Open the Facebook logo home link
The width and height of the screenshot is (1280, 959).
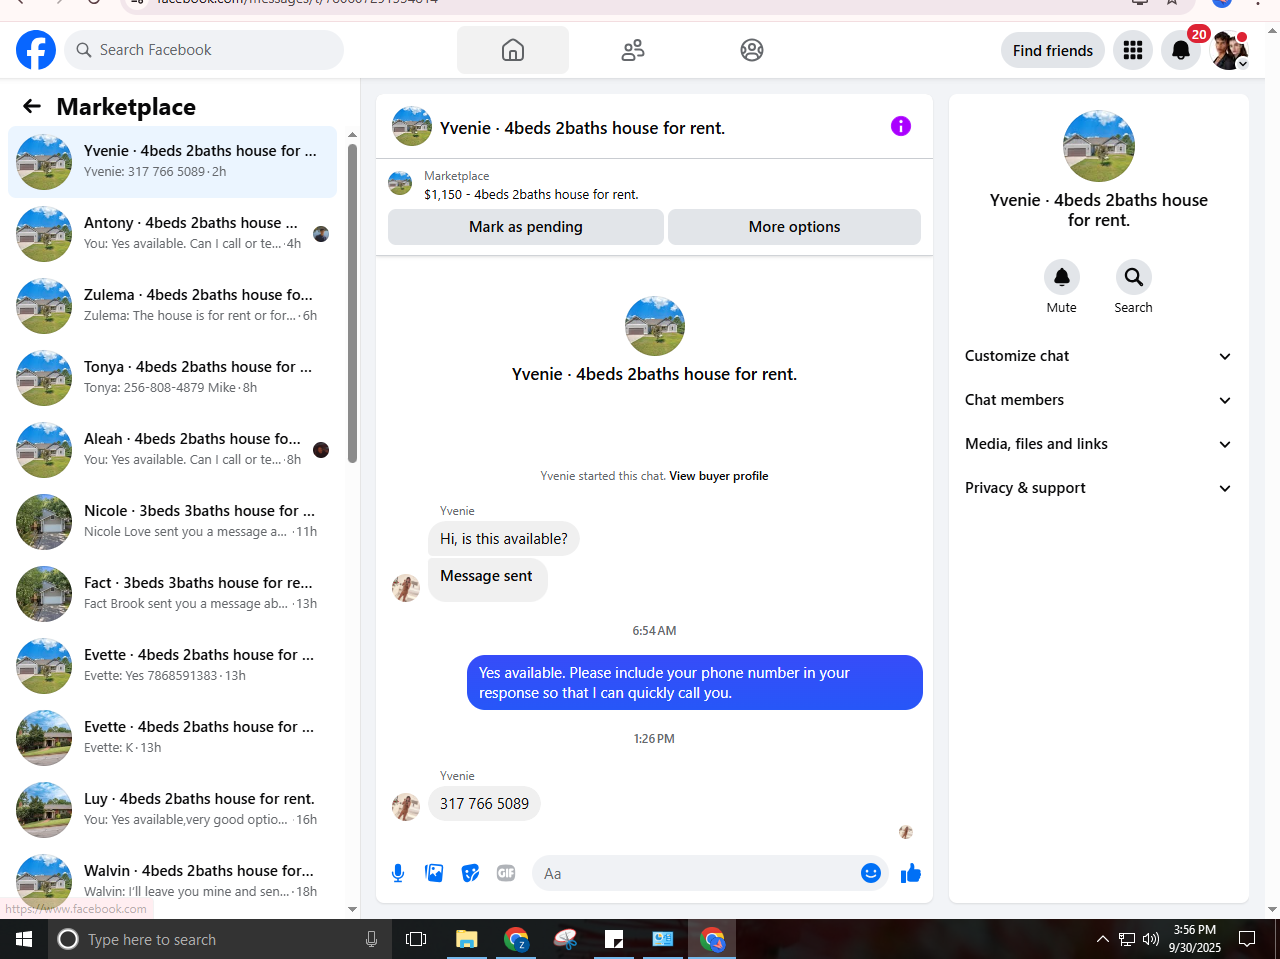36,50
